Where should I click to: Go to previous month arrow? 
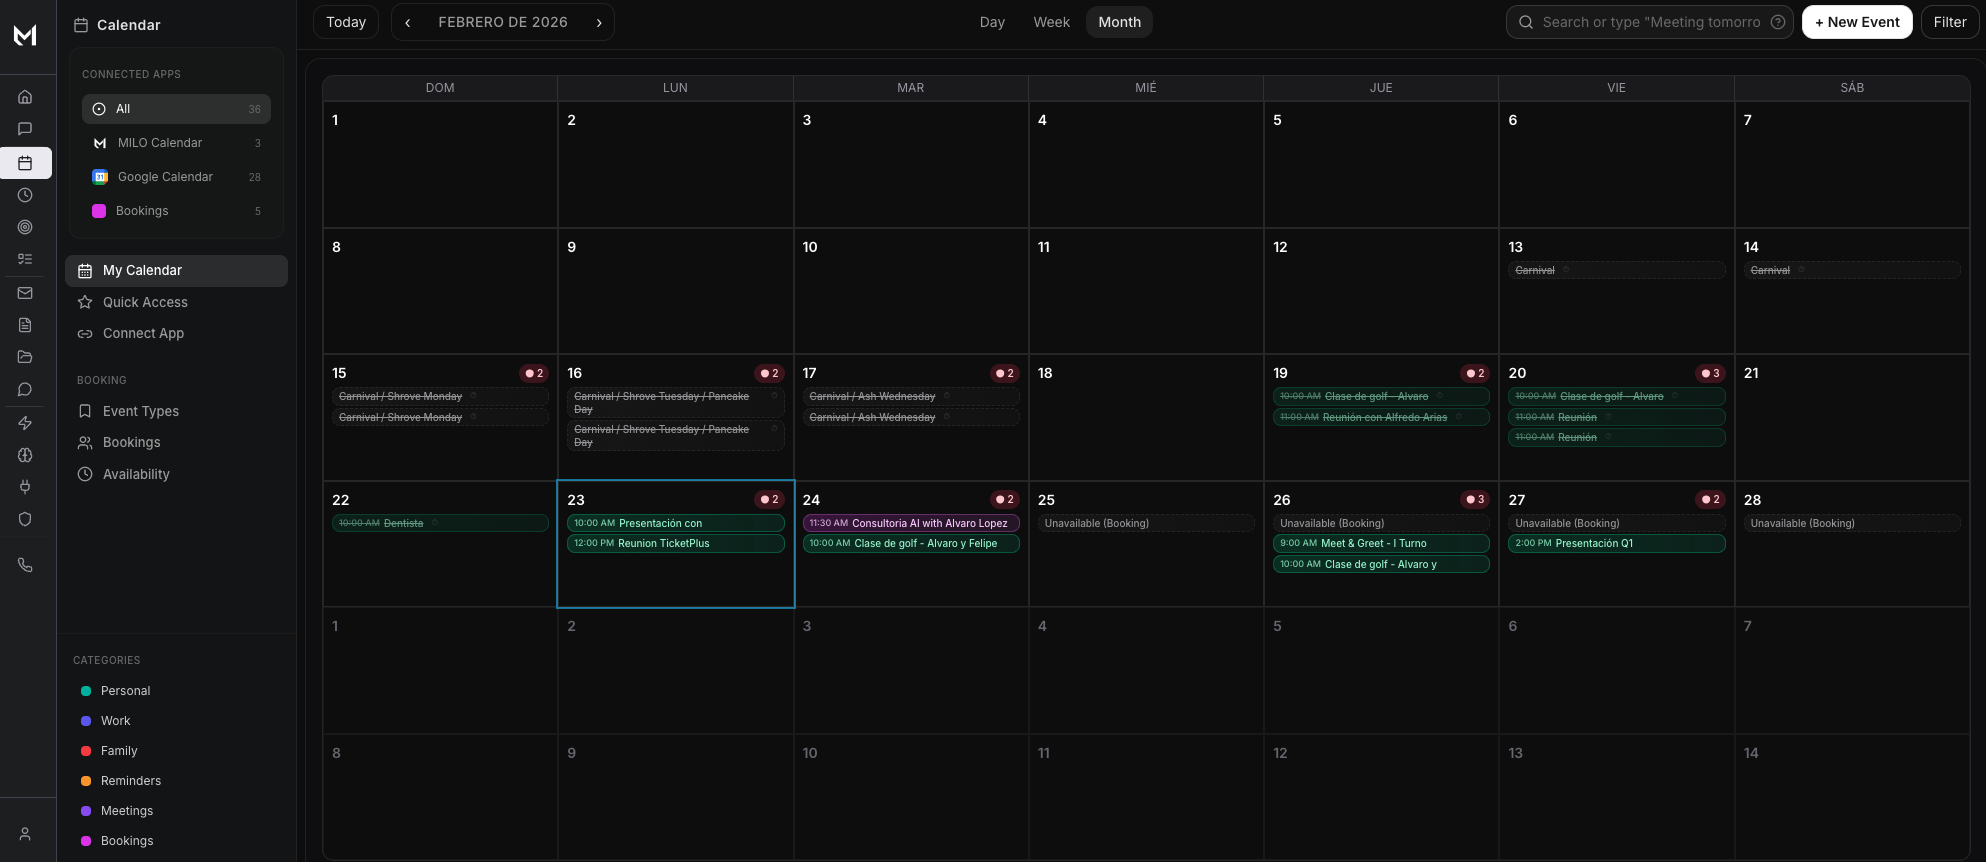point(408,22)
